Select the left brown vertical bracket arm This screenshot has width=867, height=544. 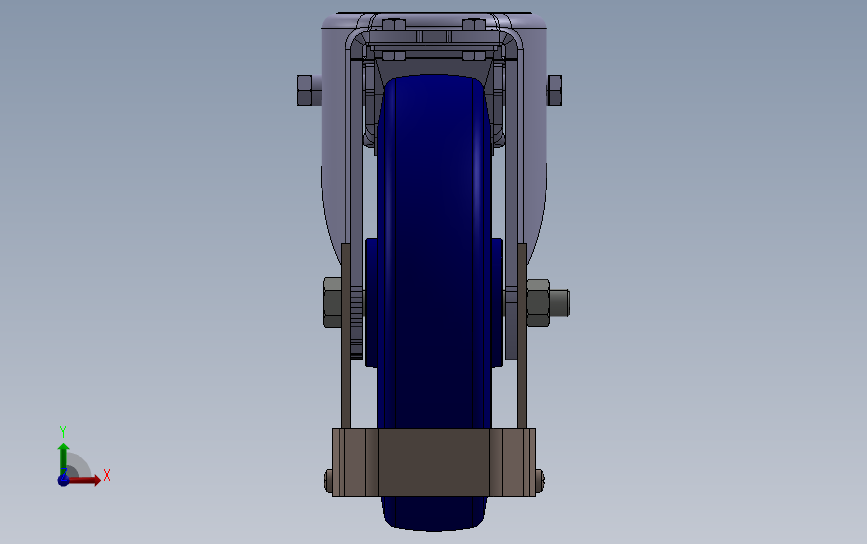346,336
